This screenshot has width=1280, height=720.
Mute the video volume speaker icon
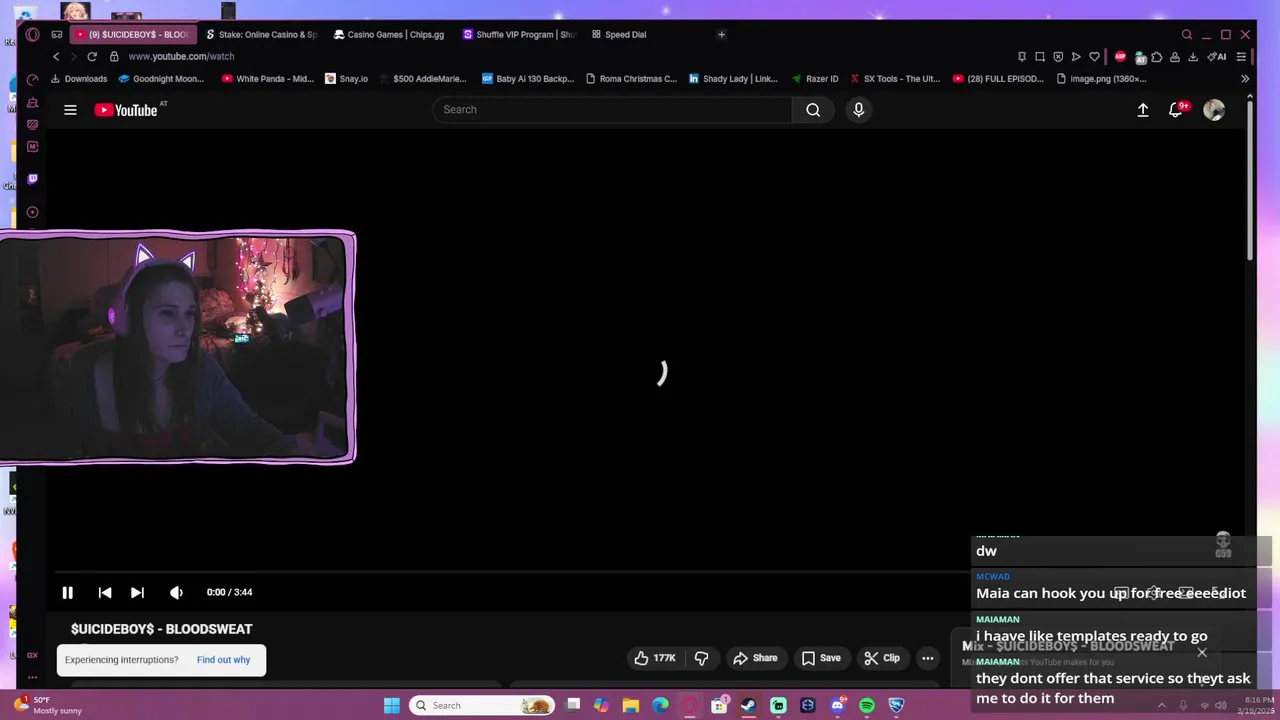[x=176, y=592]
